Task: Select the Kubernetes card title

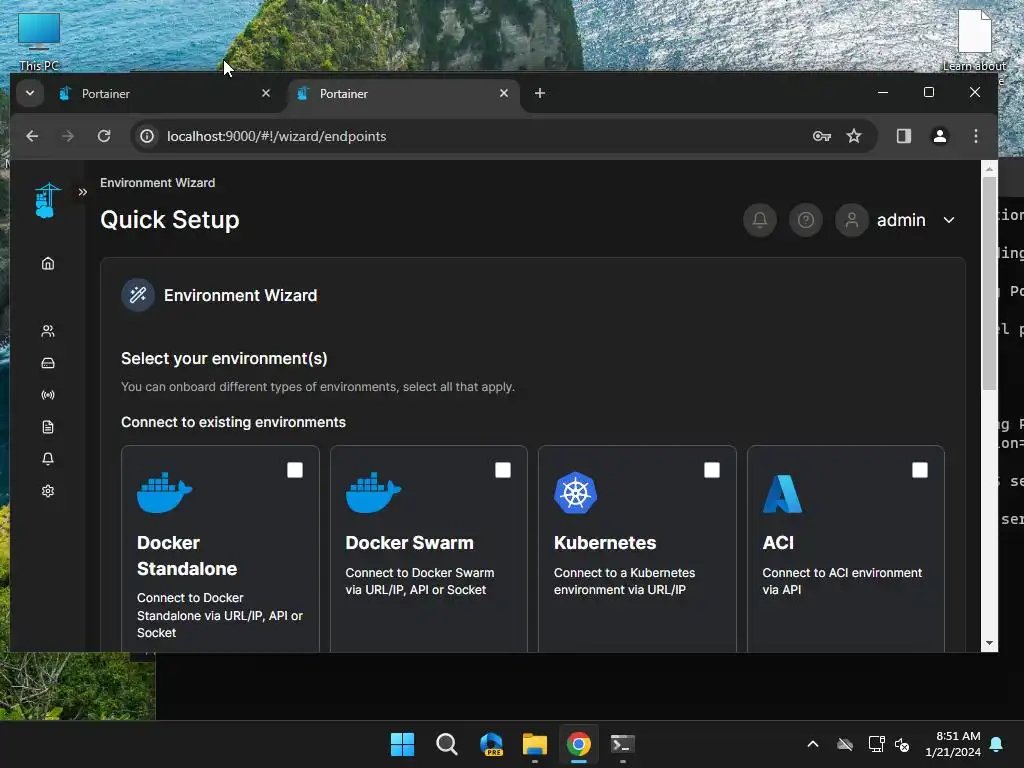Action: [605, 543]
